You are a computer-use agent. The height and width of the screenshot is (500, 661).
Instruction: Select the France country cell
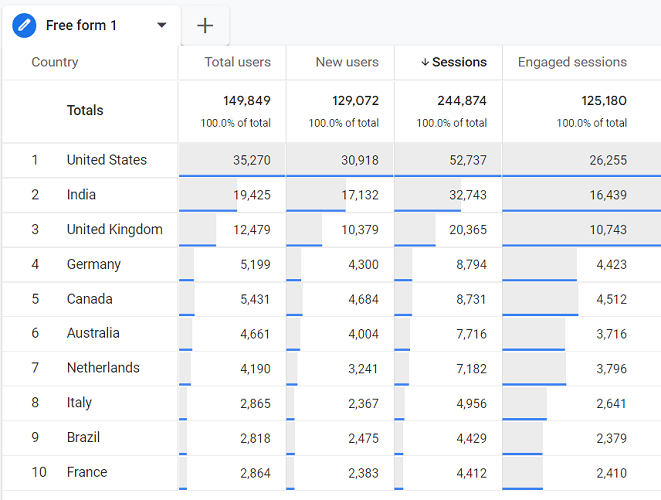(x=87, y=472)
